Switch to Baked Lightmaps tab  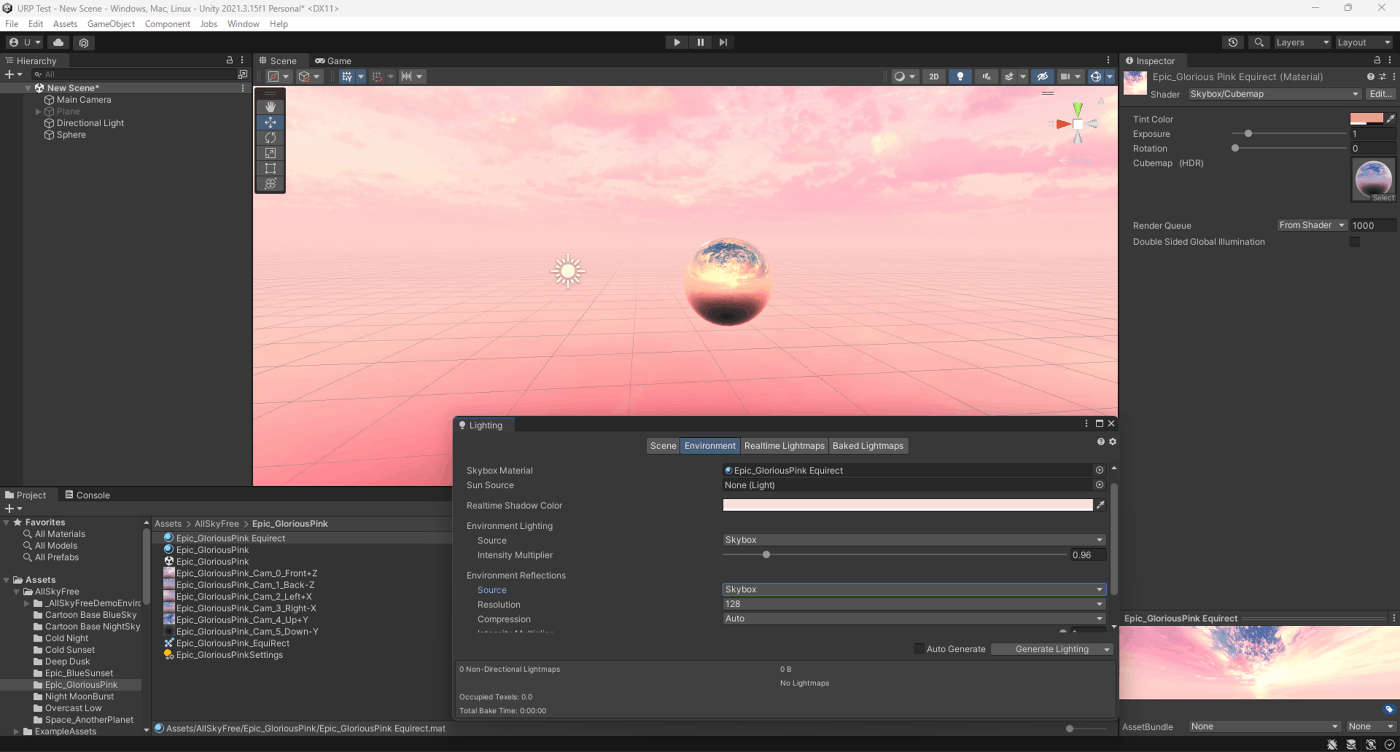(x=868, y=446)
